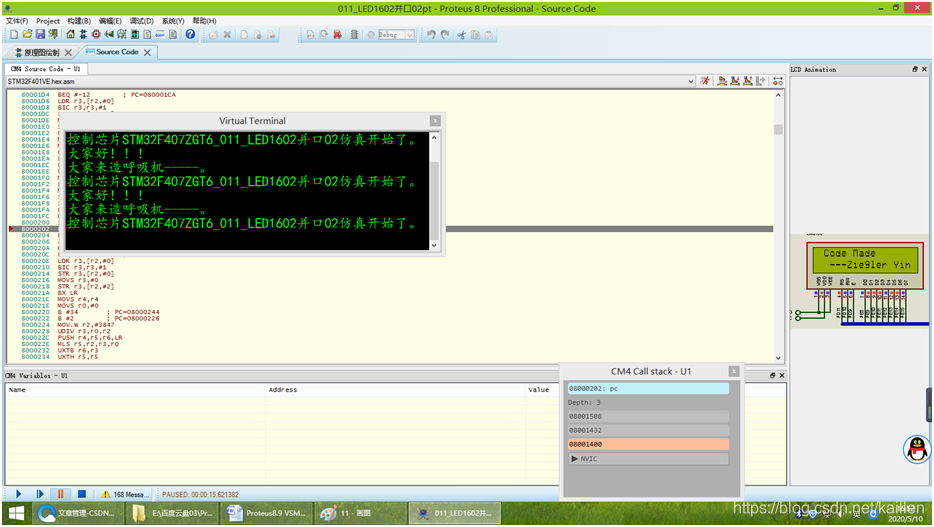Open the 构建(B) menu

point(79,21)
